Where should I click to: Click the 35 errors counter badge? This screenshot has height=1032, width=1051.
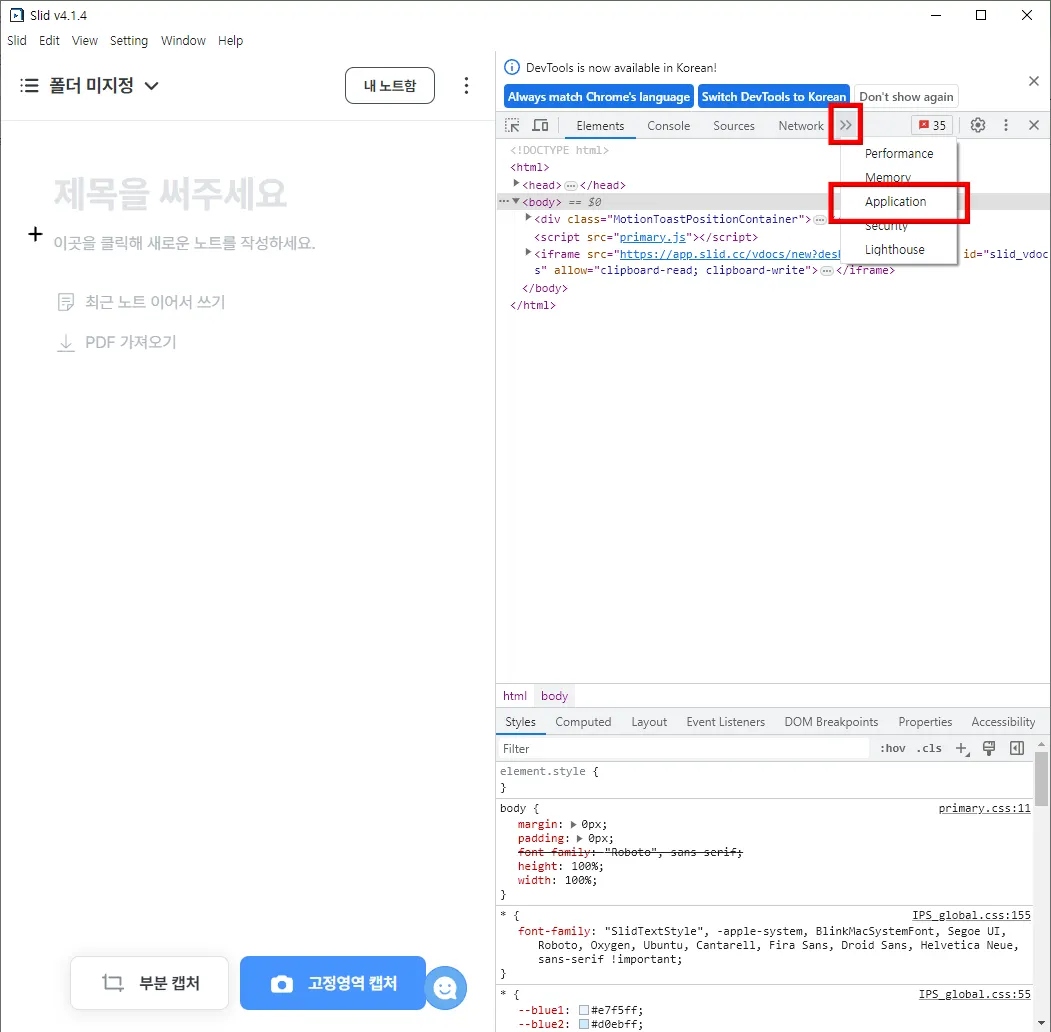click(x=932, y=125)
